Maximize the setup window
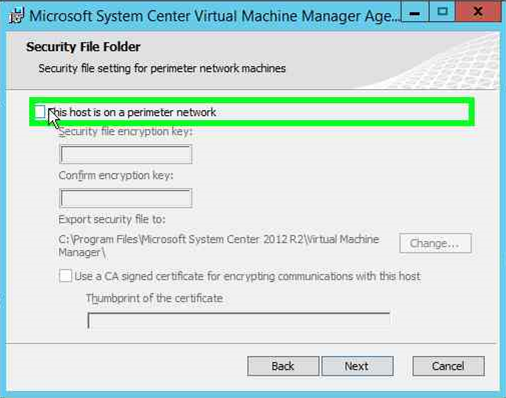 pyautogui.click(x=442, y=12)
